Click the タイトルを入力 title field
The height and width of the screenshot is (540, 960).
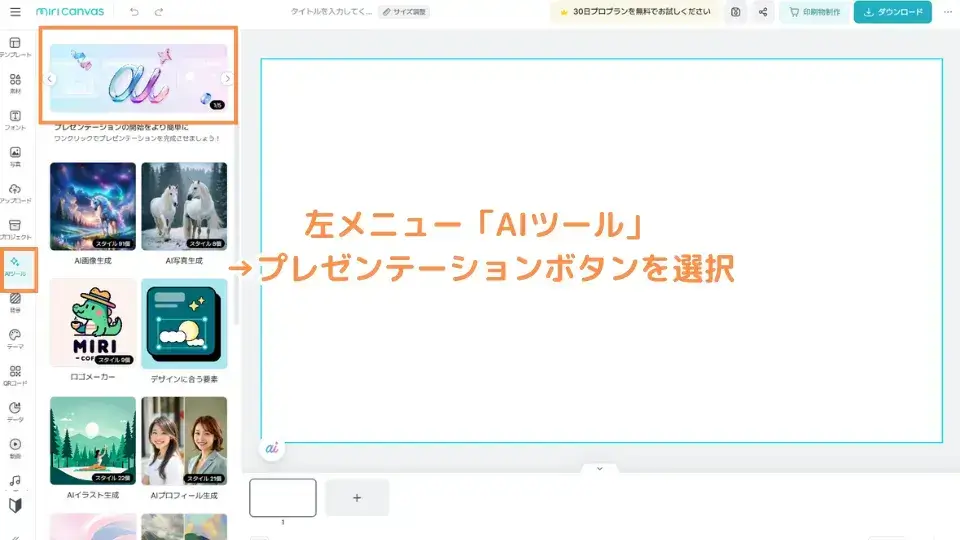[x=331, y=12]
